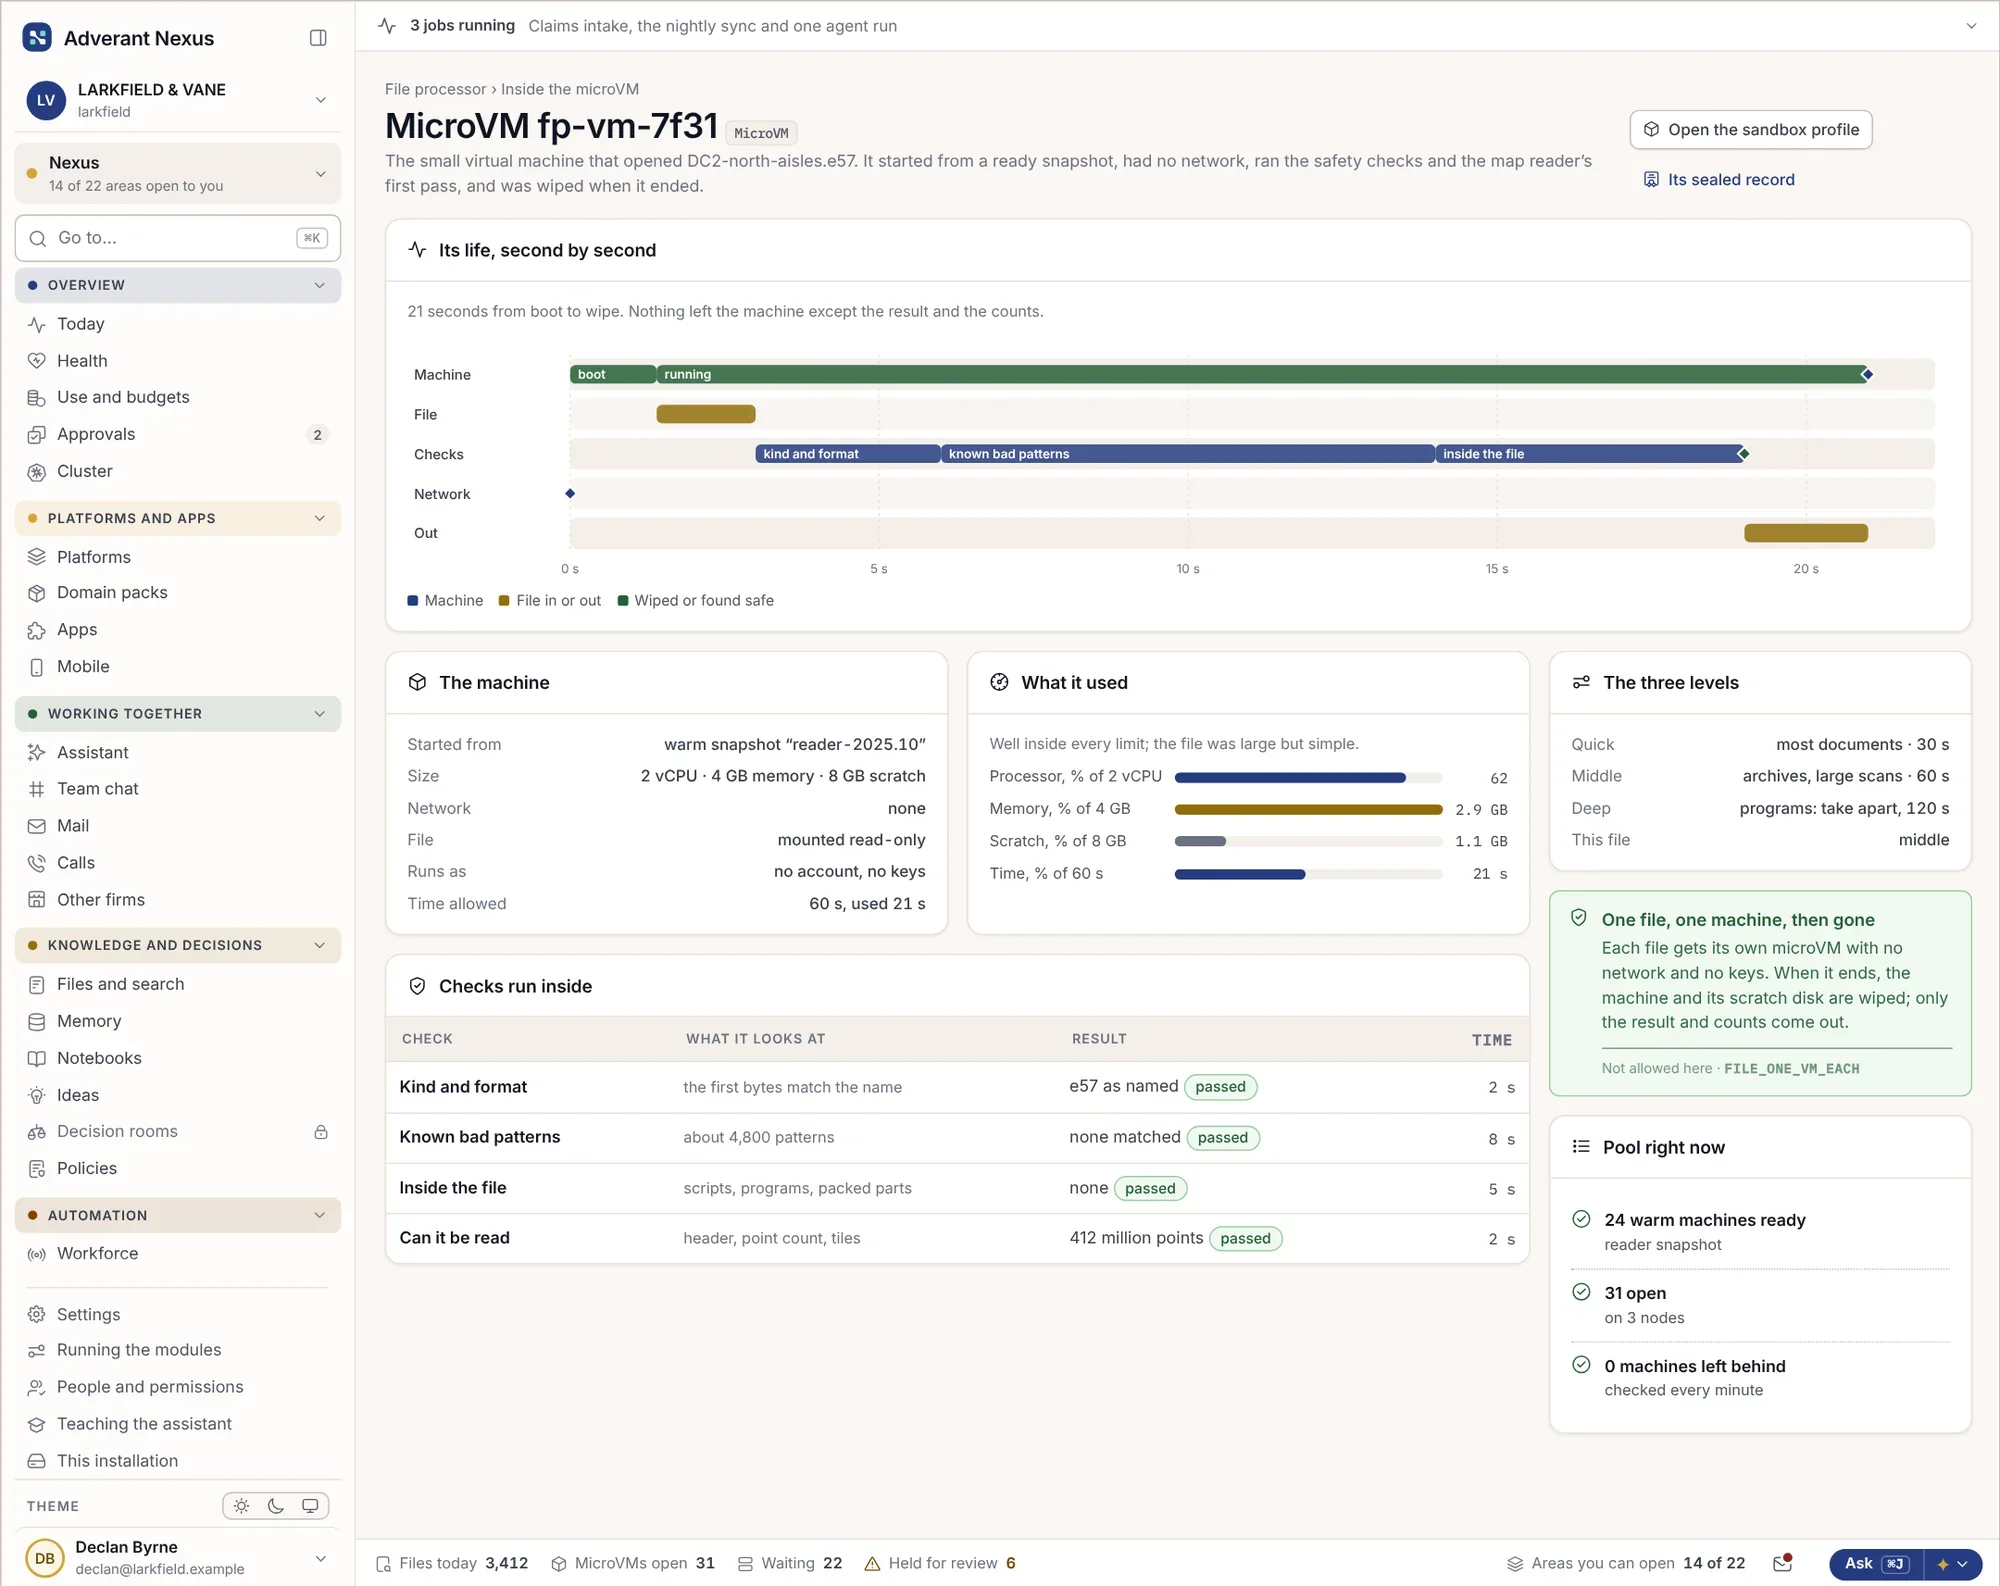Viewport: 2000px width, 1586px height.
Task: Click the Apps puzzle icon
Action: tap(37, 630)
